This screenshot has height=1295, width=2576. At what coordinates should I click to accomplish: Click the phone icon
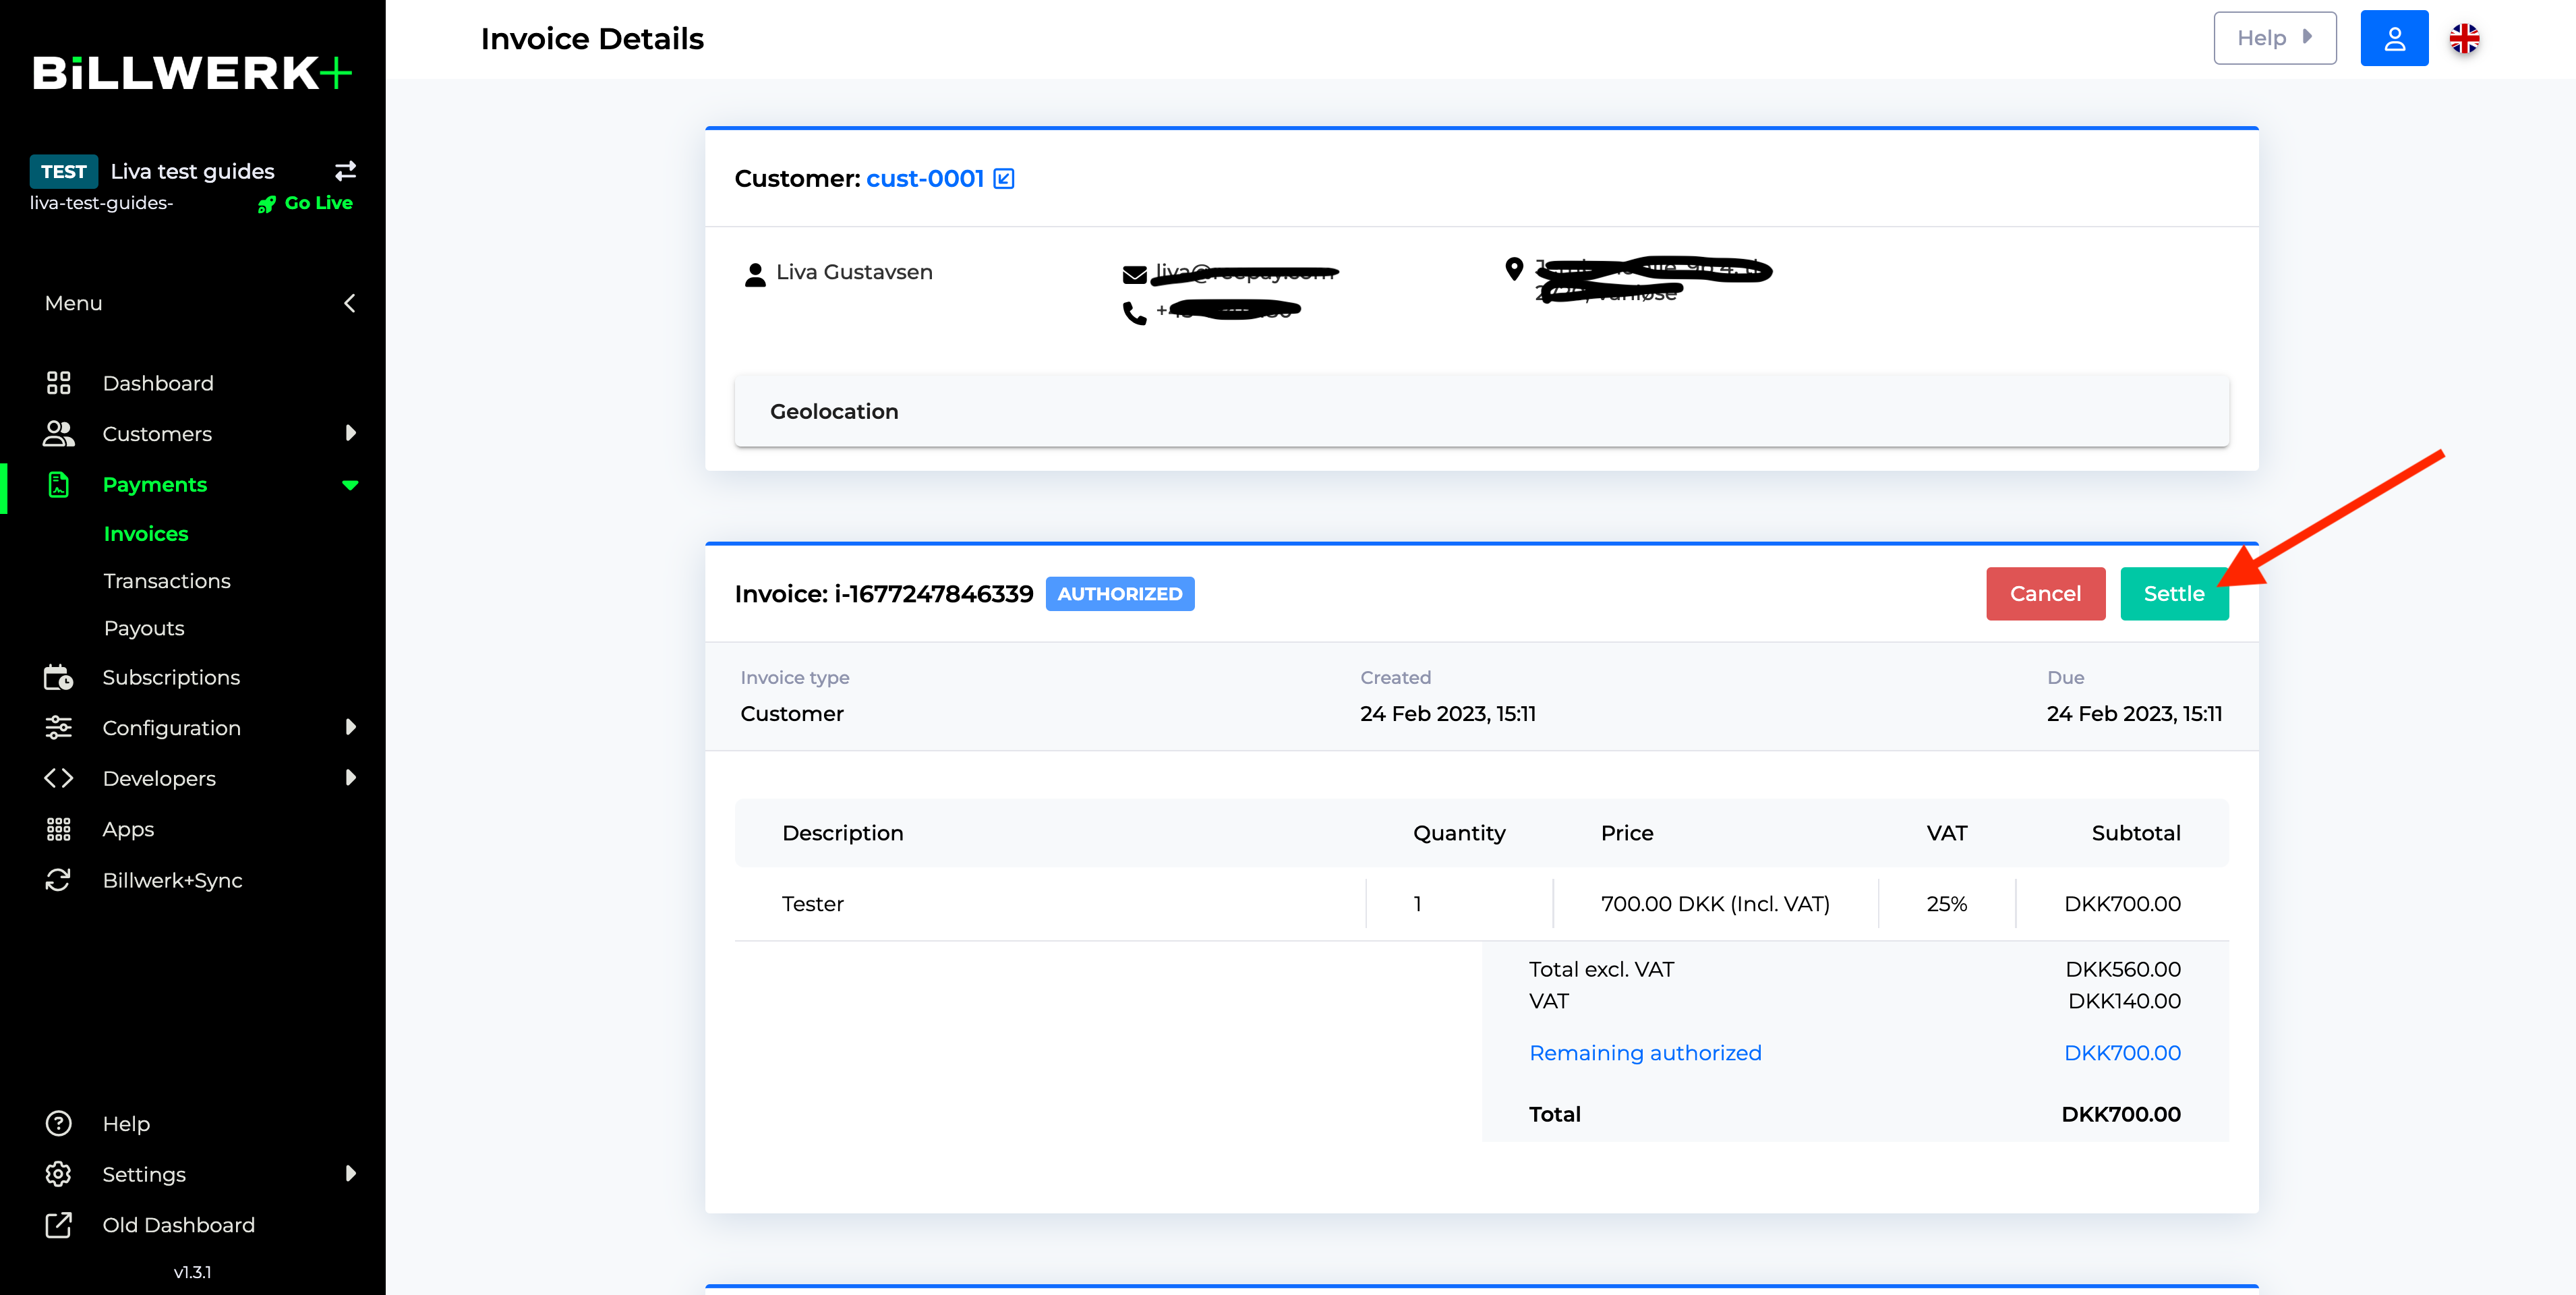click(1134, 314)
